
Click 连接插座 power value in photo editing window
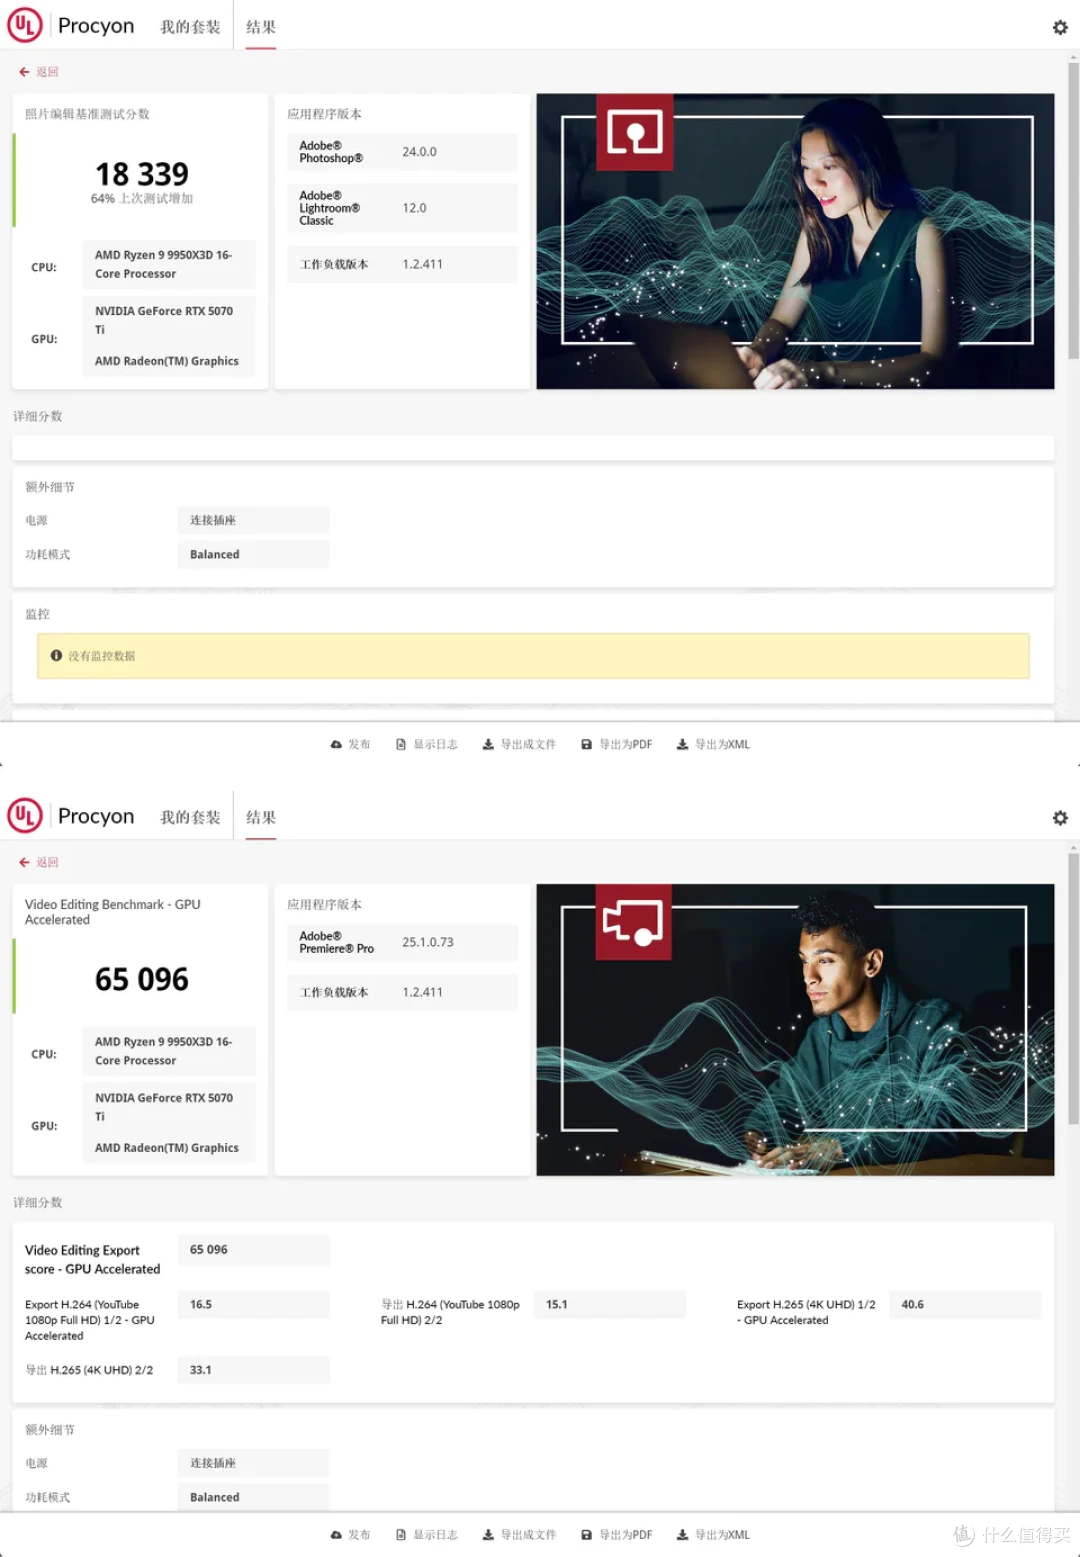point(253,520)
